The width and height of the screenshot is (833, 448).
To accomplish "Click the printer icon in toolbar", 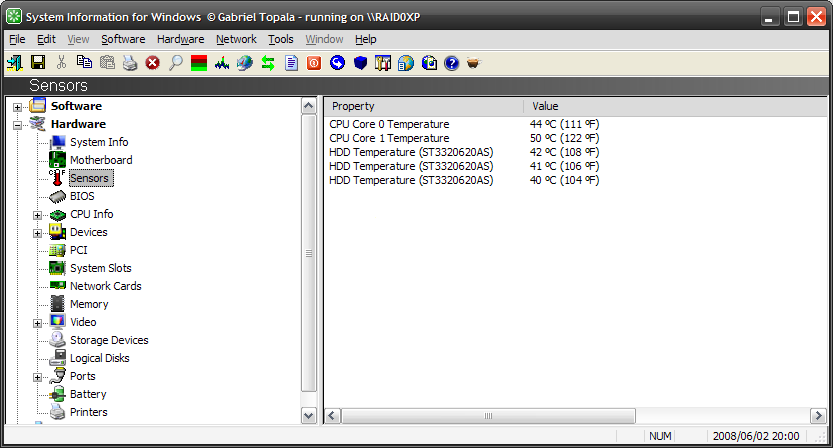I will pyautogui.click(x=130, y=63).
